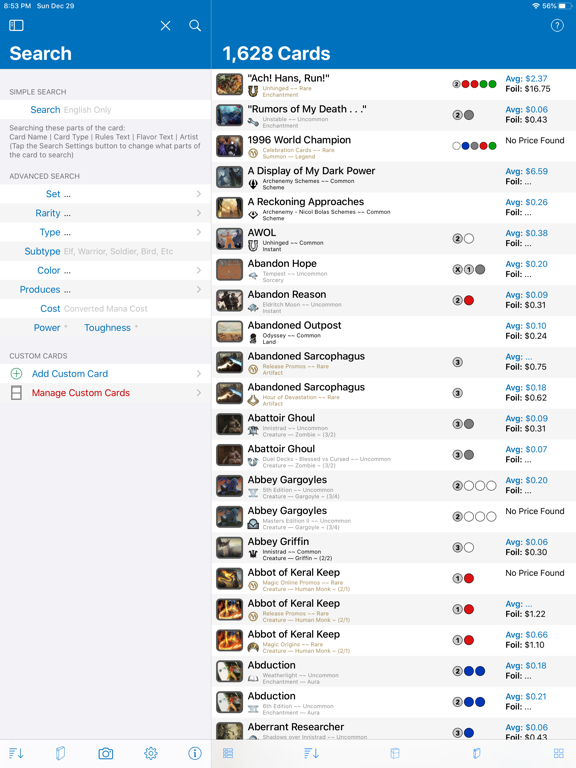Tap the box icon in card list footer
This screenshot has width=576, height=768.
click(395, 753)
